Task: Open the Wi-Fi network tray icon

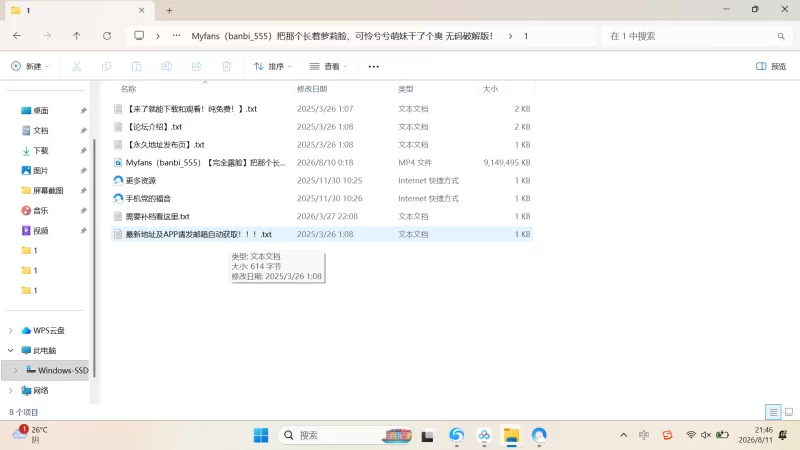Action: click(691, 435)
